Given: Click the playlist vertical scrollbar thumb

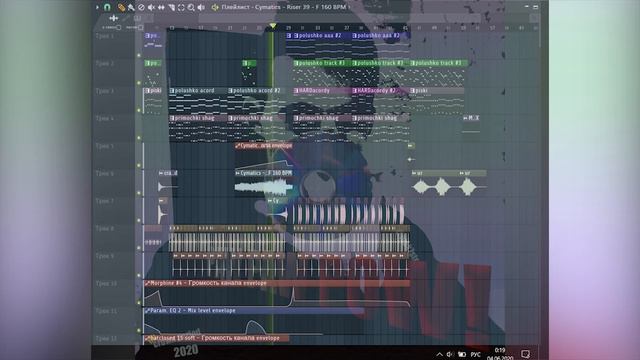Looking at the screenshot, I should coord(540,31).
